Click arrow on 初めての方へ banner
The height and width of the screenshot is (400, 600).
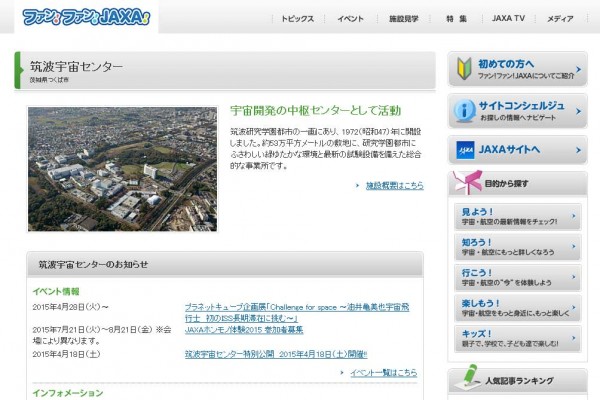(x=578, y=69)
